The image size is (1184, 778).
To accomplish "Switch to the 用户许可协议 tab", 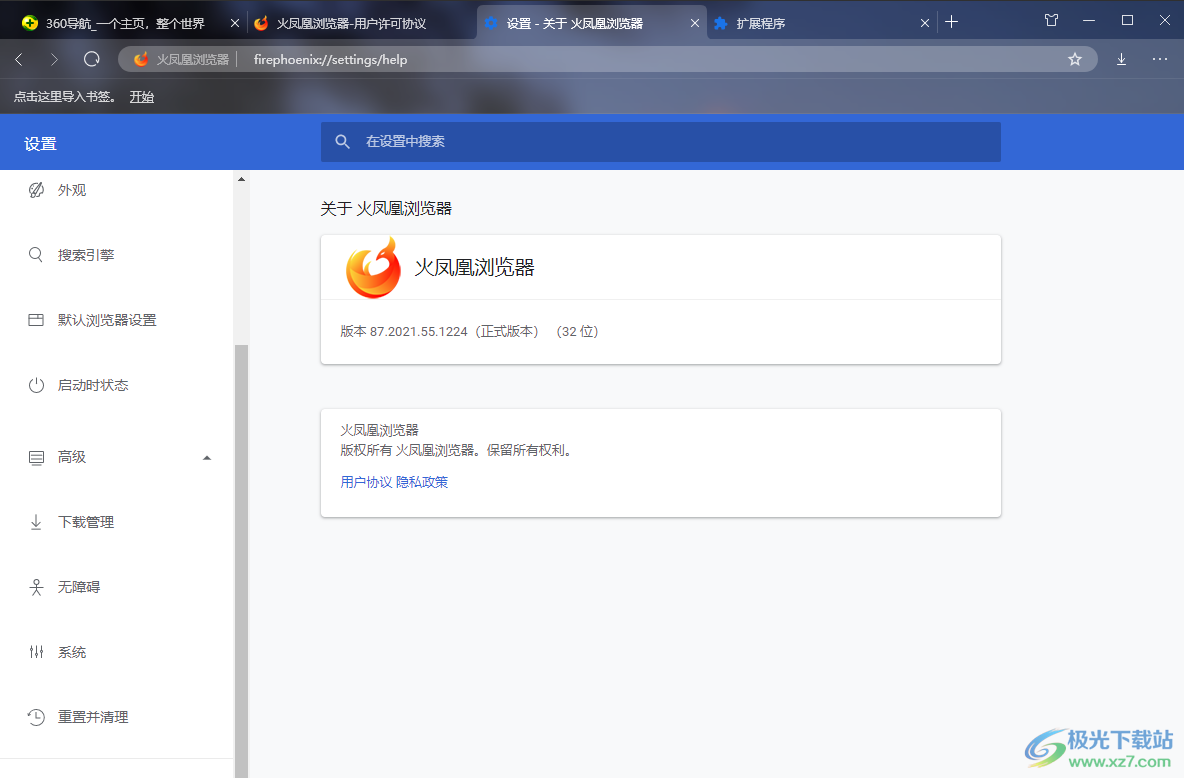I will tap(361, 23).
